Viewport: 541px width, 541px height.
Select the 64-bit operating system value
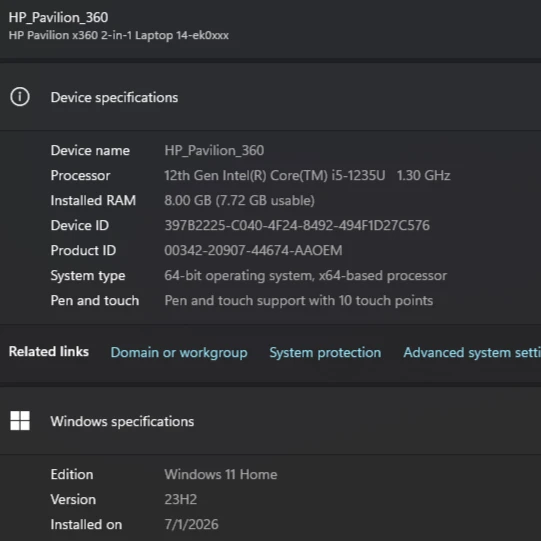click(x=305, y=276)
